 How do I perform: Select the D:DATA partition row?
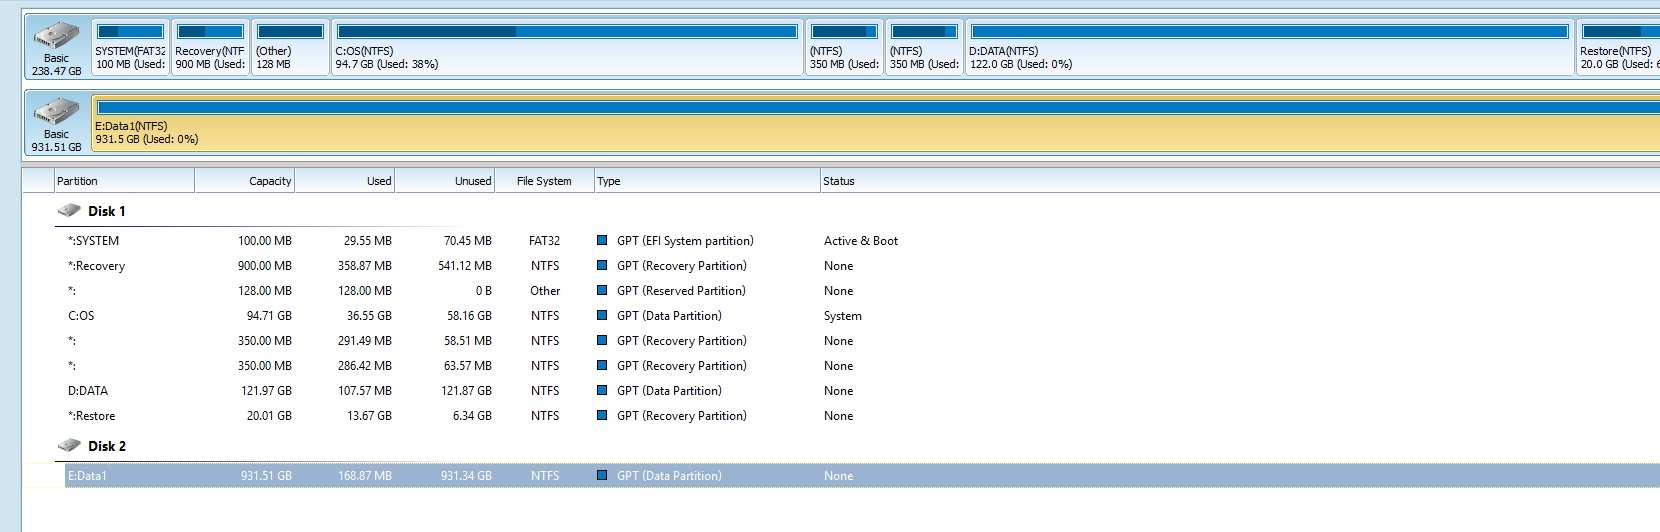pyautogui.click(x=88, y=391)
